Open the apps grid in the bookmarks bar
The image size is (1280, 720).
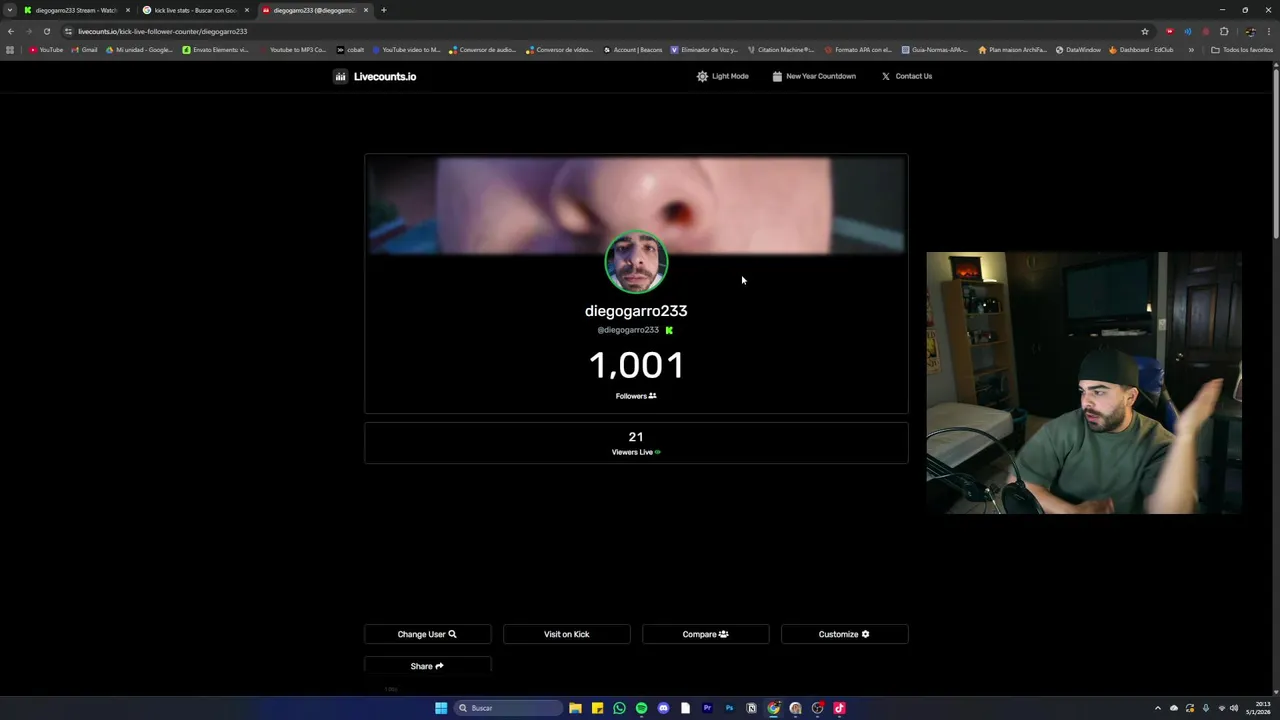point(10,50)
